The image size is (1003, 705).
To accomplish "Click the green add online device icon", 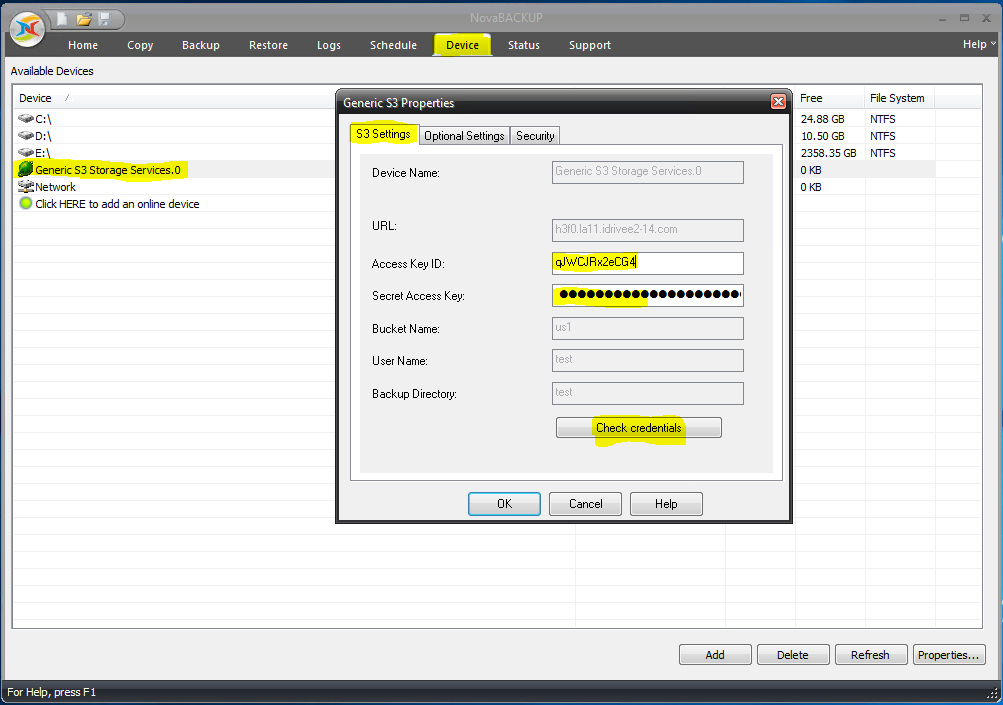I will 26,203.
